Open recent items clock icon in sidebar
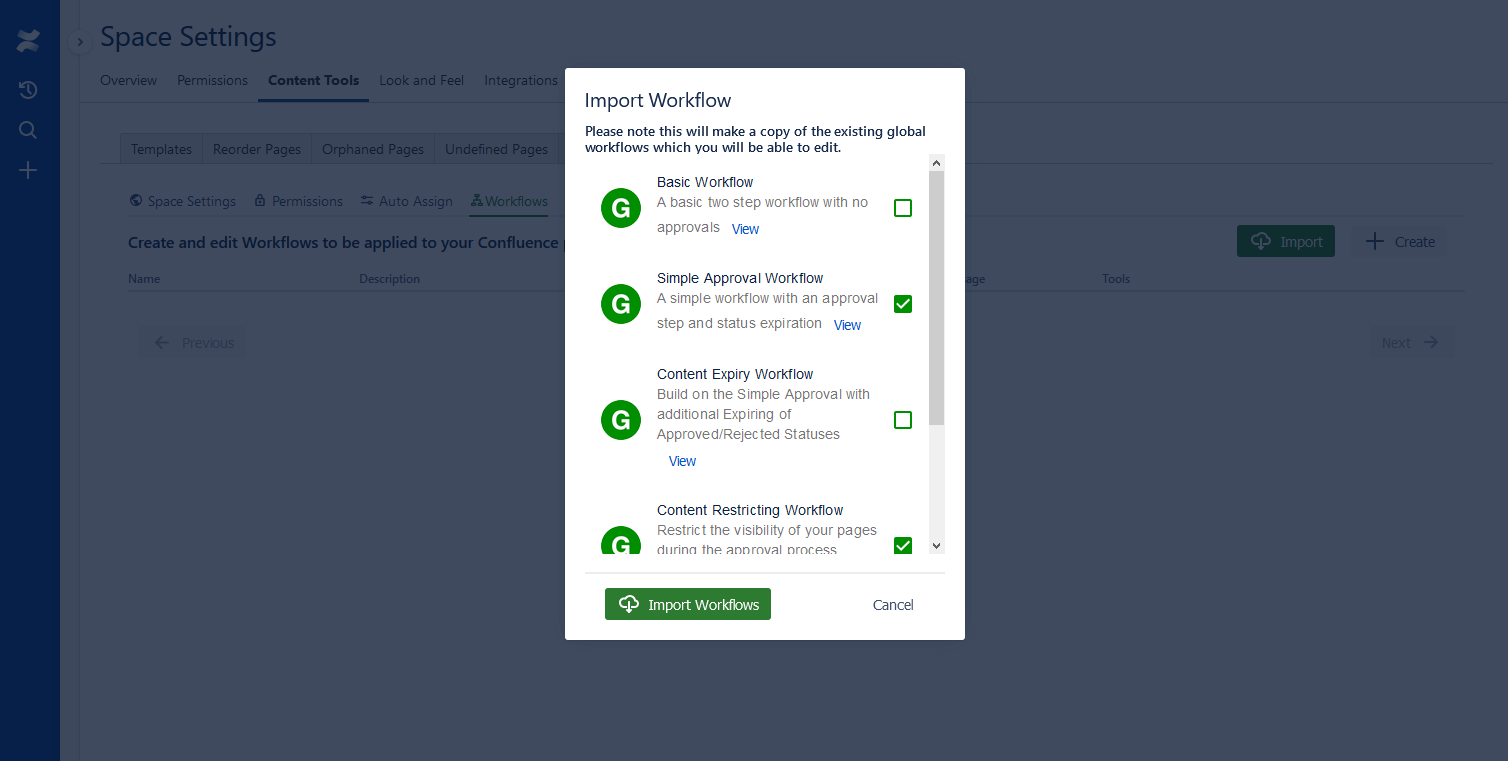This screenshot has height=761, width=1508. [28, 90]
